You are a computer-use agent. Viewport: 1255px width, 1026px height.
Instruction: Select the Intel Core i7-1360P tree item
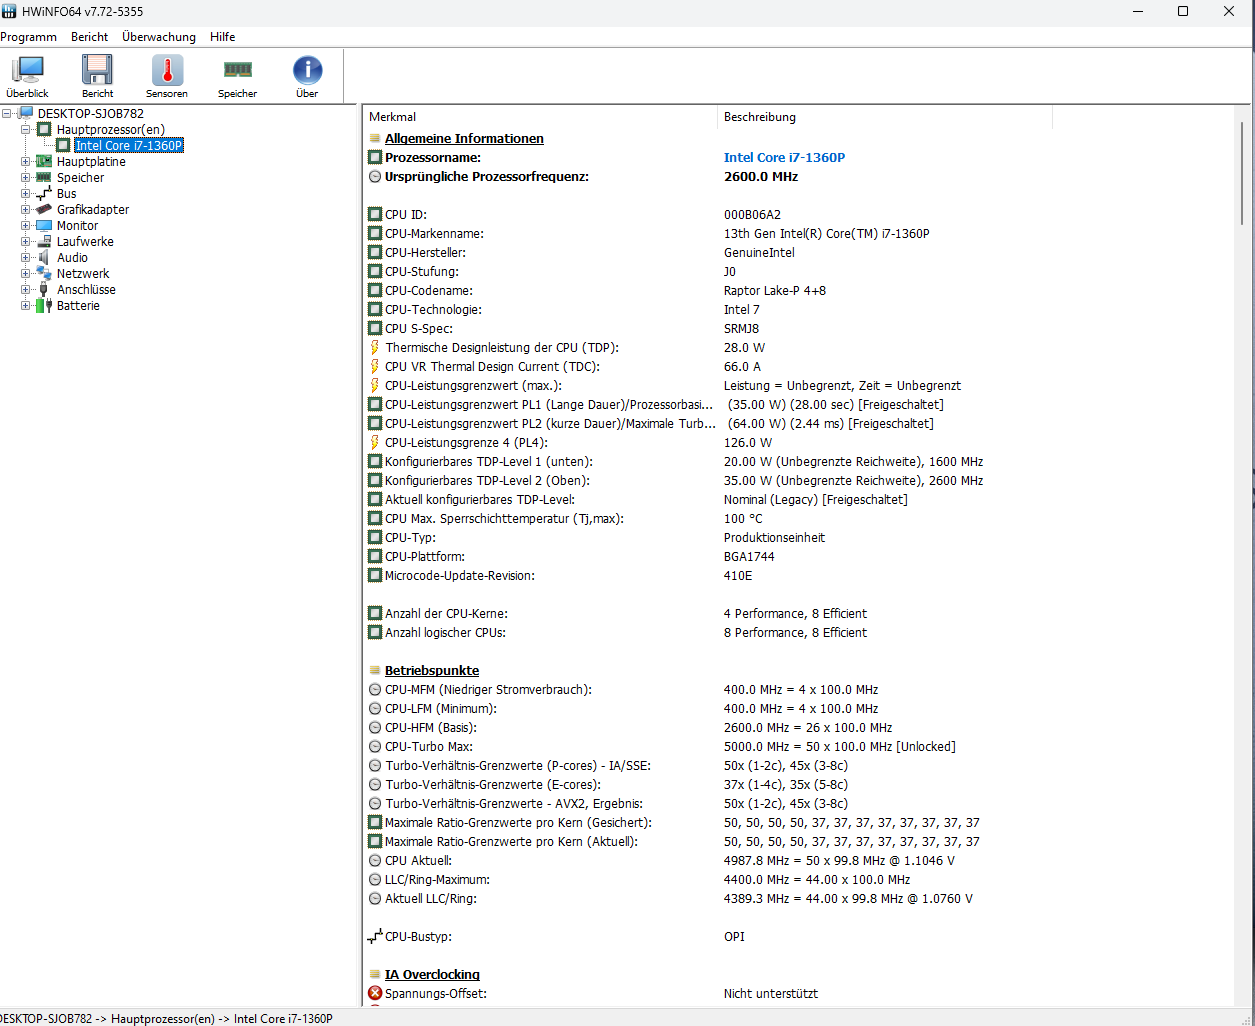click(129, 146)
